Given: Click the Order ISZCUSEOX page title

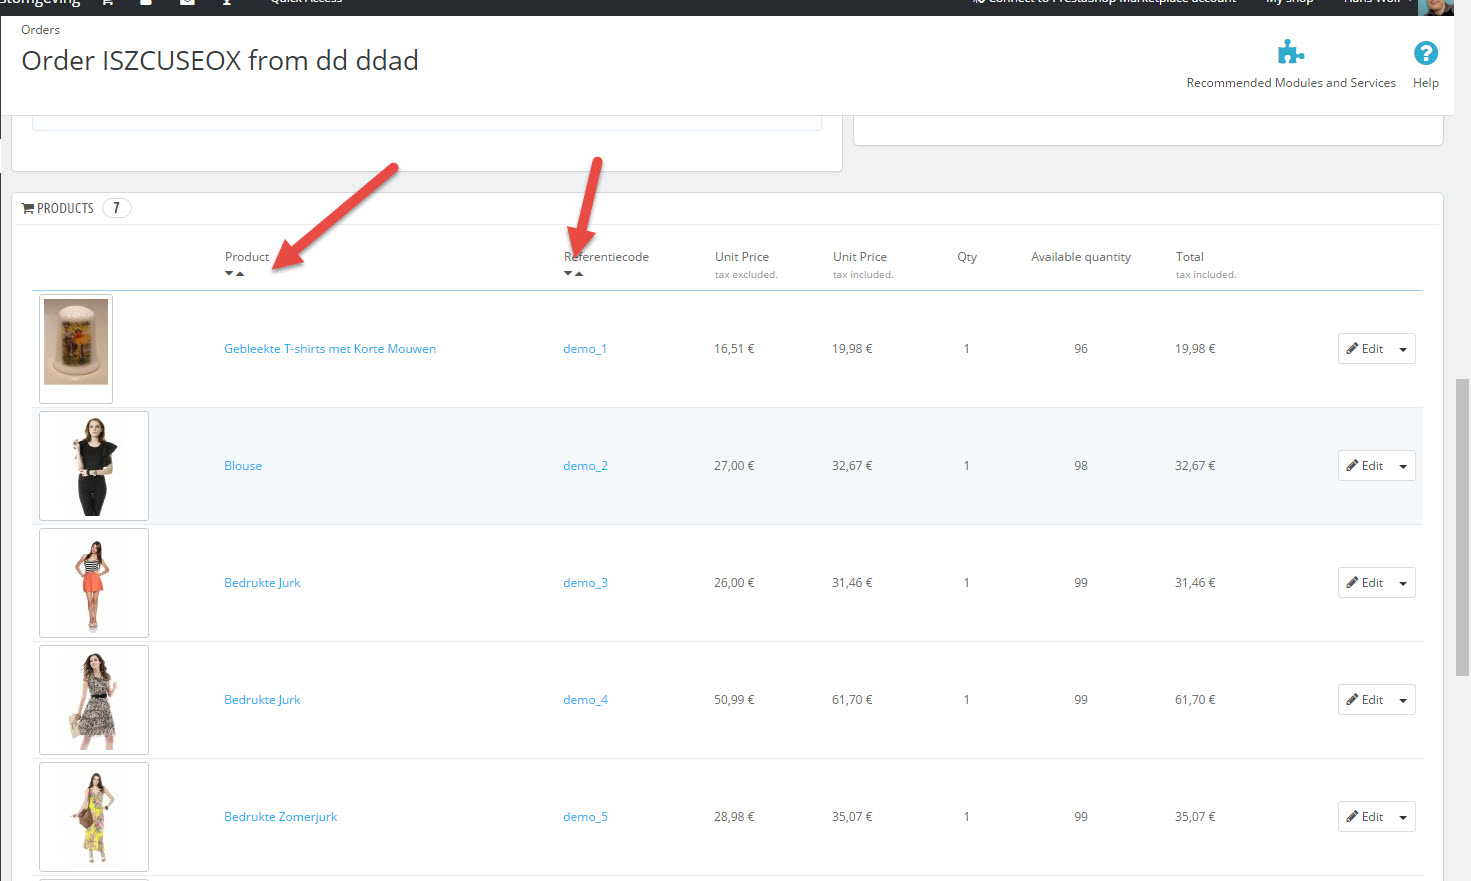Looking at the screenshot, I should [x=220, y=61].
